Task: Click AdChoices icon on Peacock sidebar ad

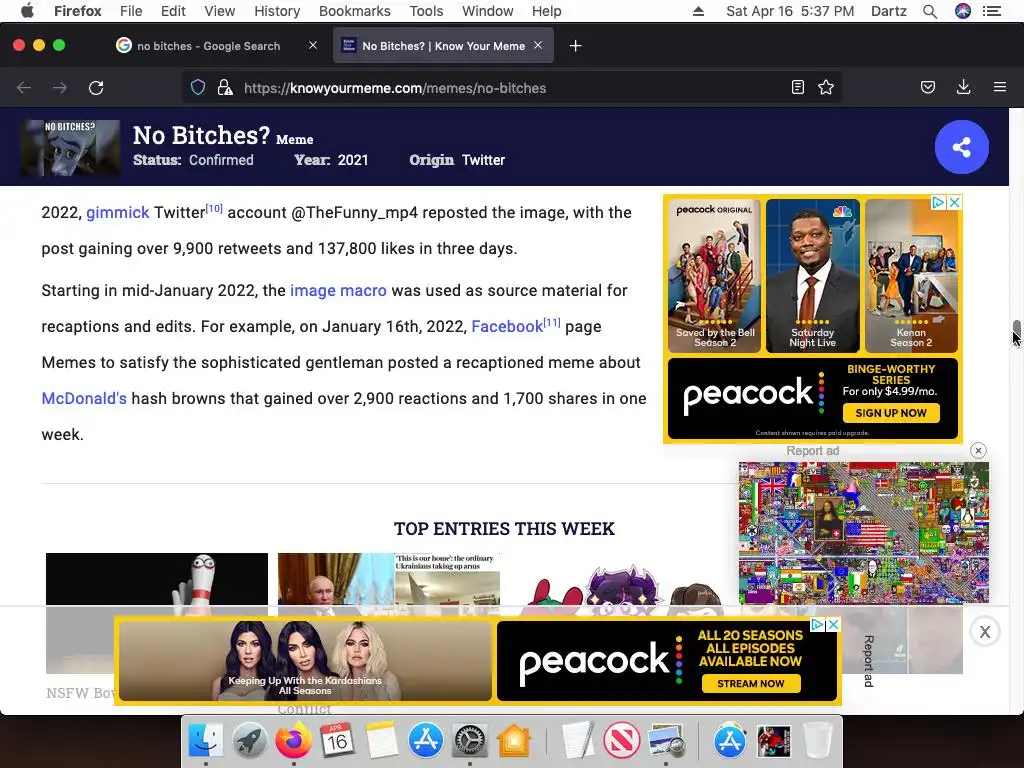Action: 938,202
